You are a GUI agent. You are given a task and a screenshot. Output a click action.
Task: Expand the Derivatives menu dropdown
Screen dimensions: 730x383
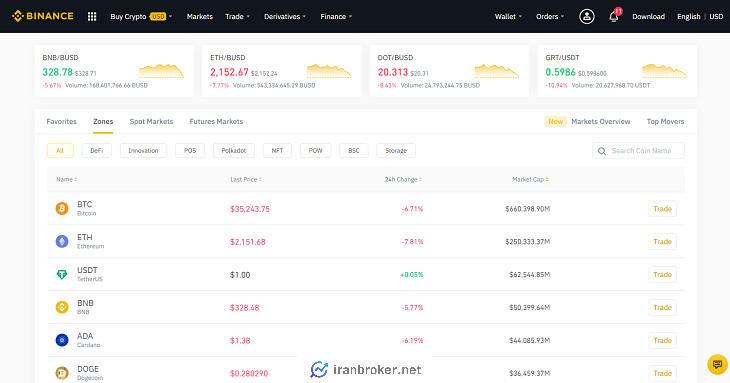pyautogui.click(x=285, y=16)
